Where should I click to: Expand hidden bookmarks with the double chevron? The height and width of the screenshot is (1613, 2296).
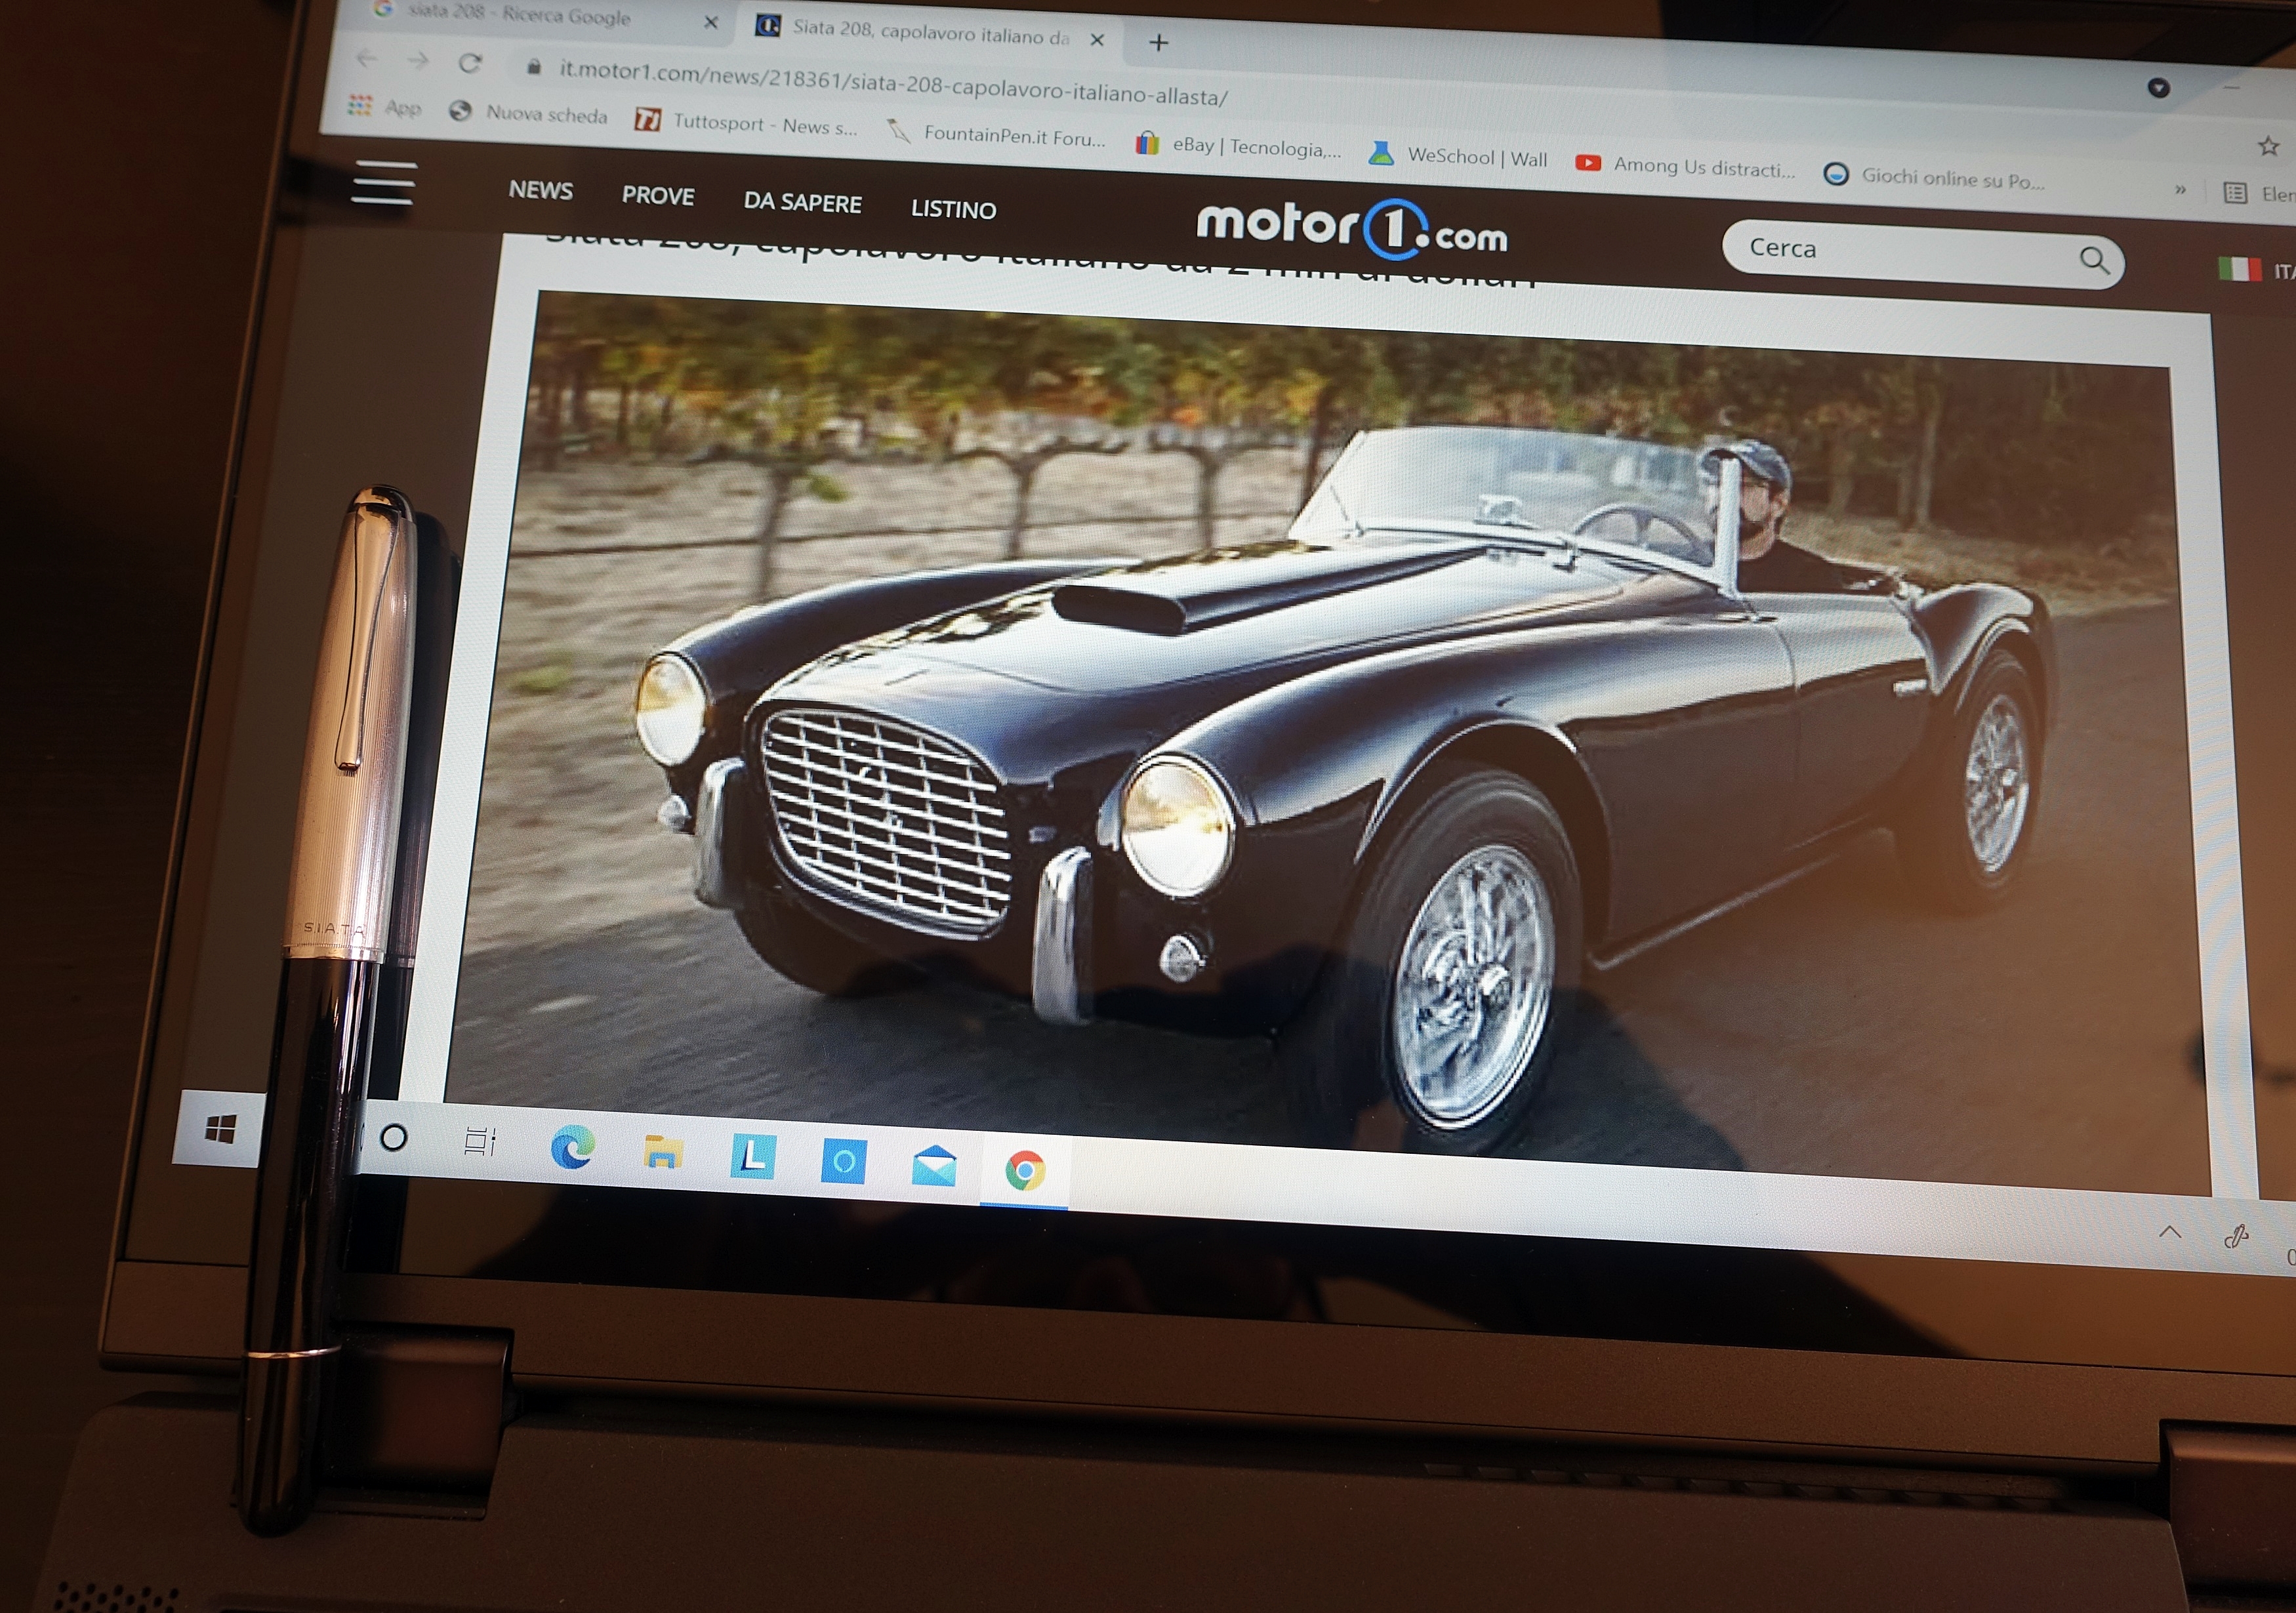point(2180,189)
